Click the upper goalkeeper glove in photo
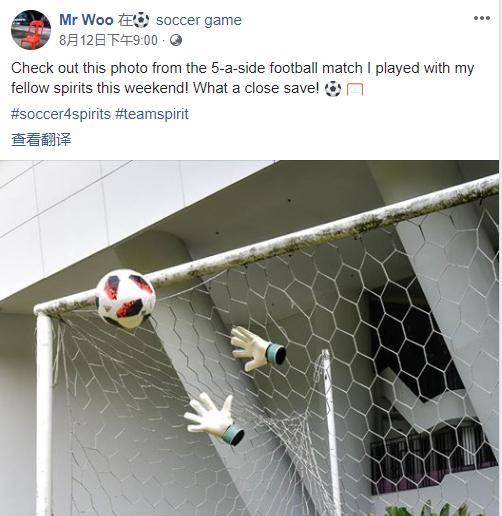The image size is (502, 516). [258, 349]
